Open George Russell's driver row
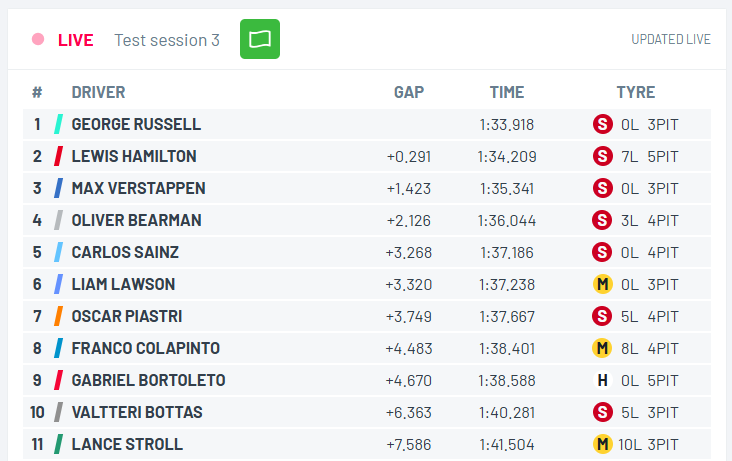The width and height of the screenshot is (732, 461). pos(136,124)
